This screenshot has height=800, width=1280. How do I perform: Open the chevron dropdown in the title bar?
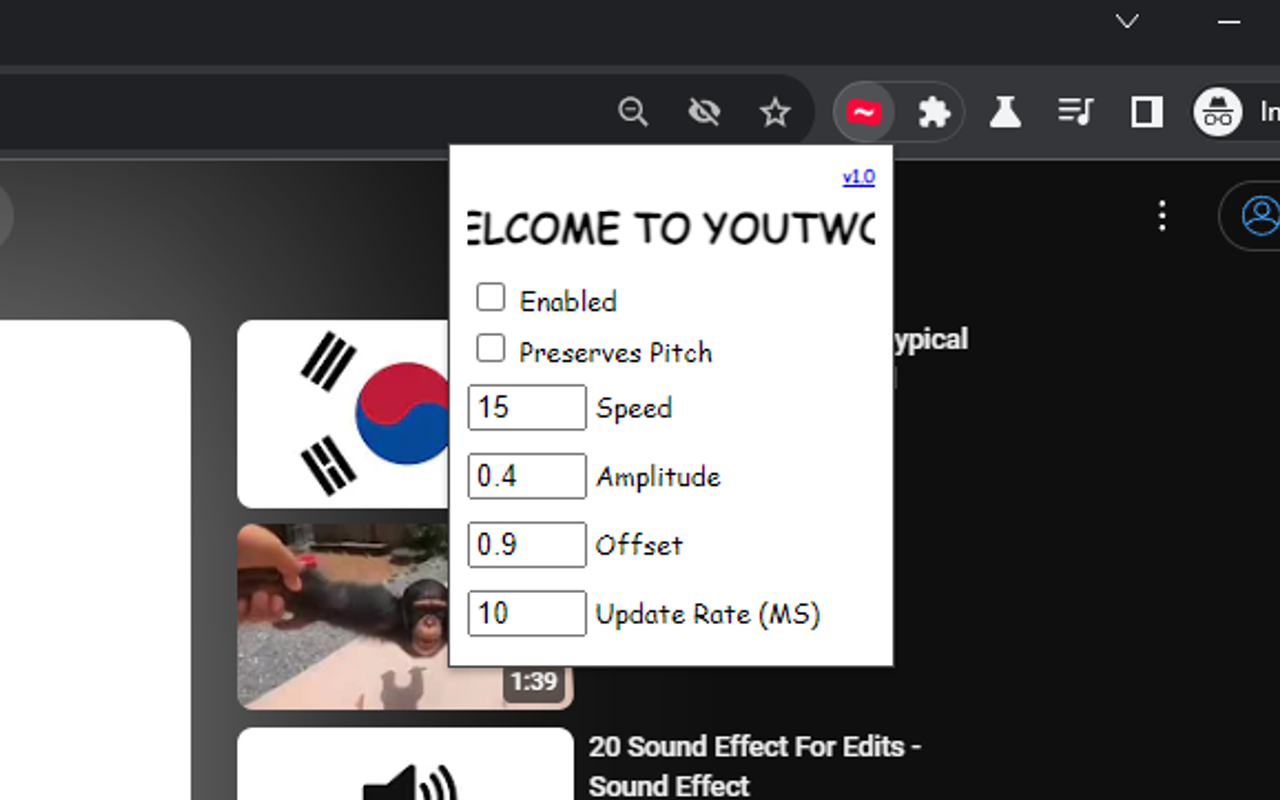[1126, 21]
